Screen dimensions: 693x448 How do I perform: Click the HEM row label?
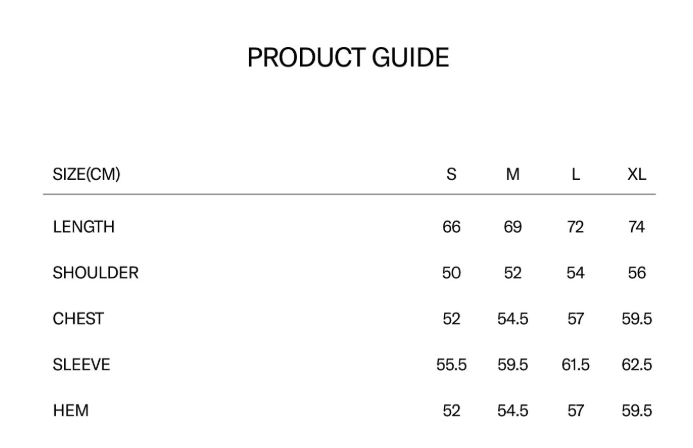point(71,411)
